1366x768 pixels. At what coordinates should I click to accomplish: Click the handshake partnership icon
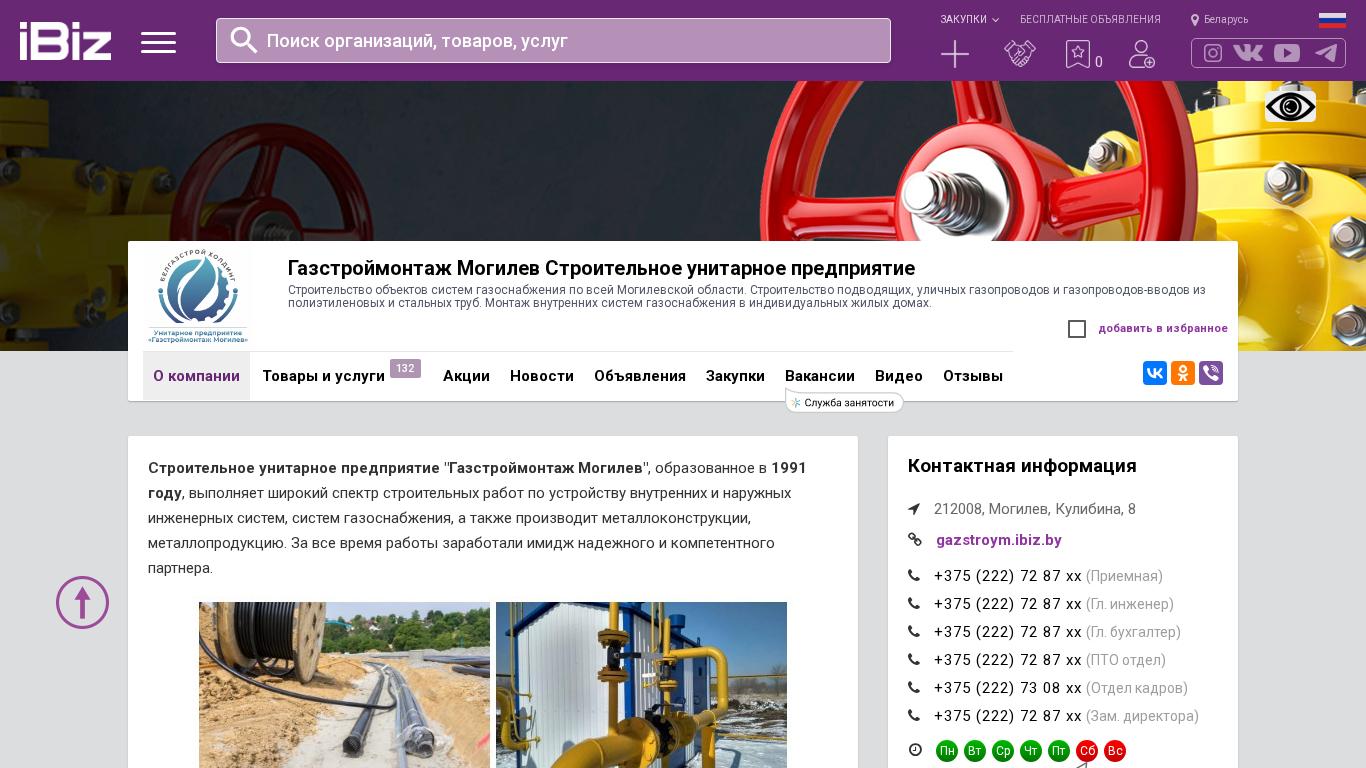pos(1020,54)
